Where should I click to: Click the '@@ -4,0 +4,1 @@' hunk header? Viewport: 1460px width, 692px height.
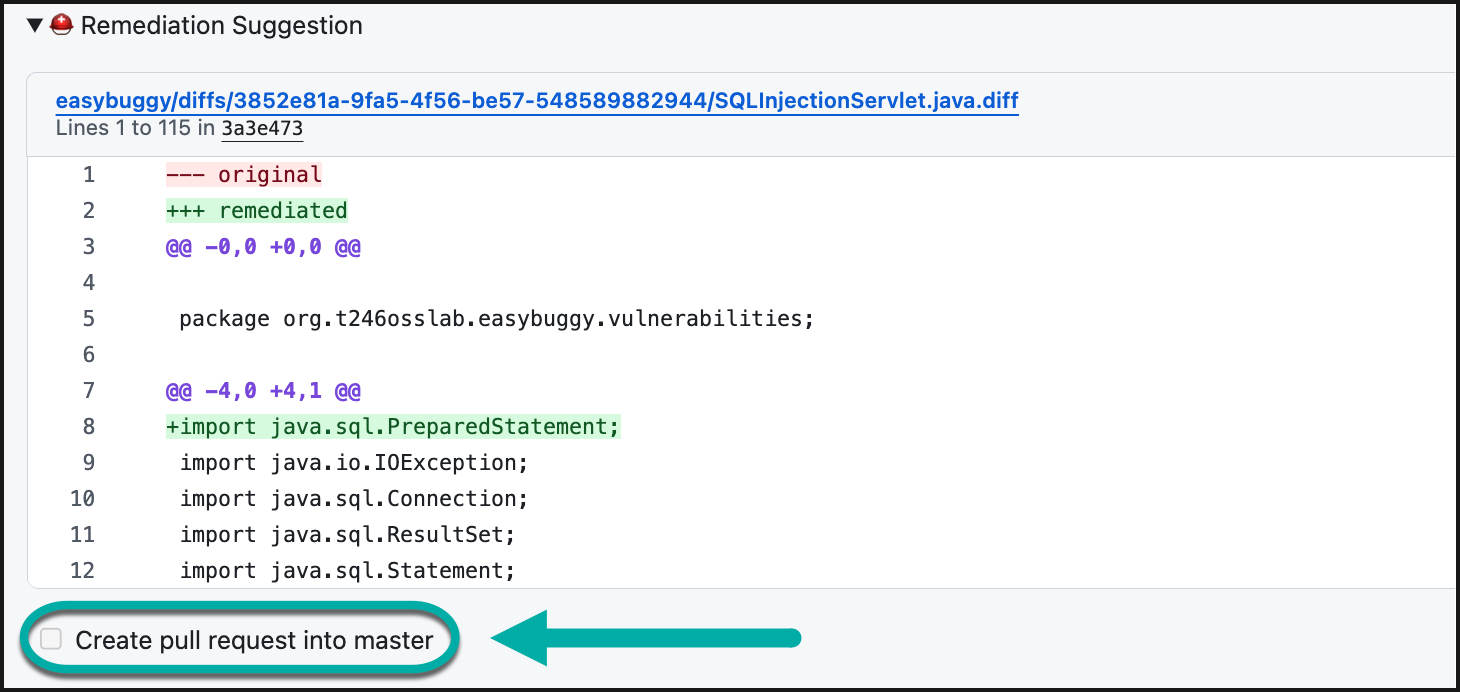(263, 391)
